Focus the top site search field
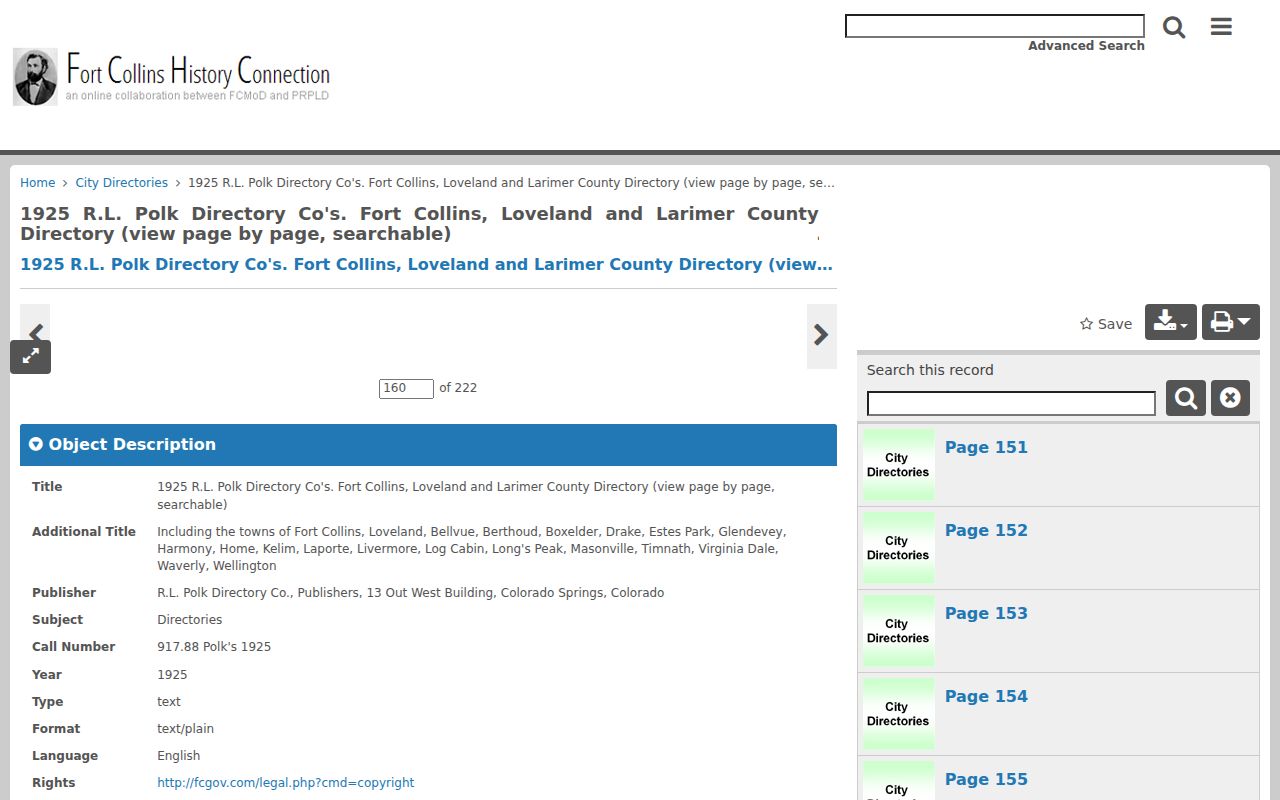This screenshot has height=800, width=1280. point(995,26)
